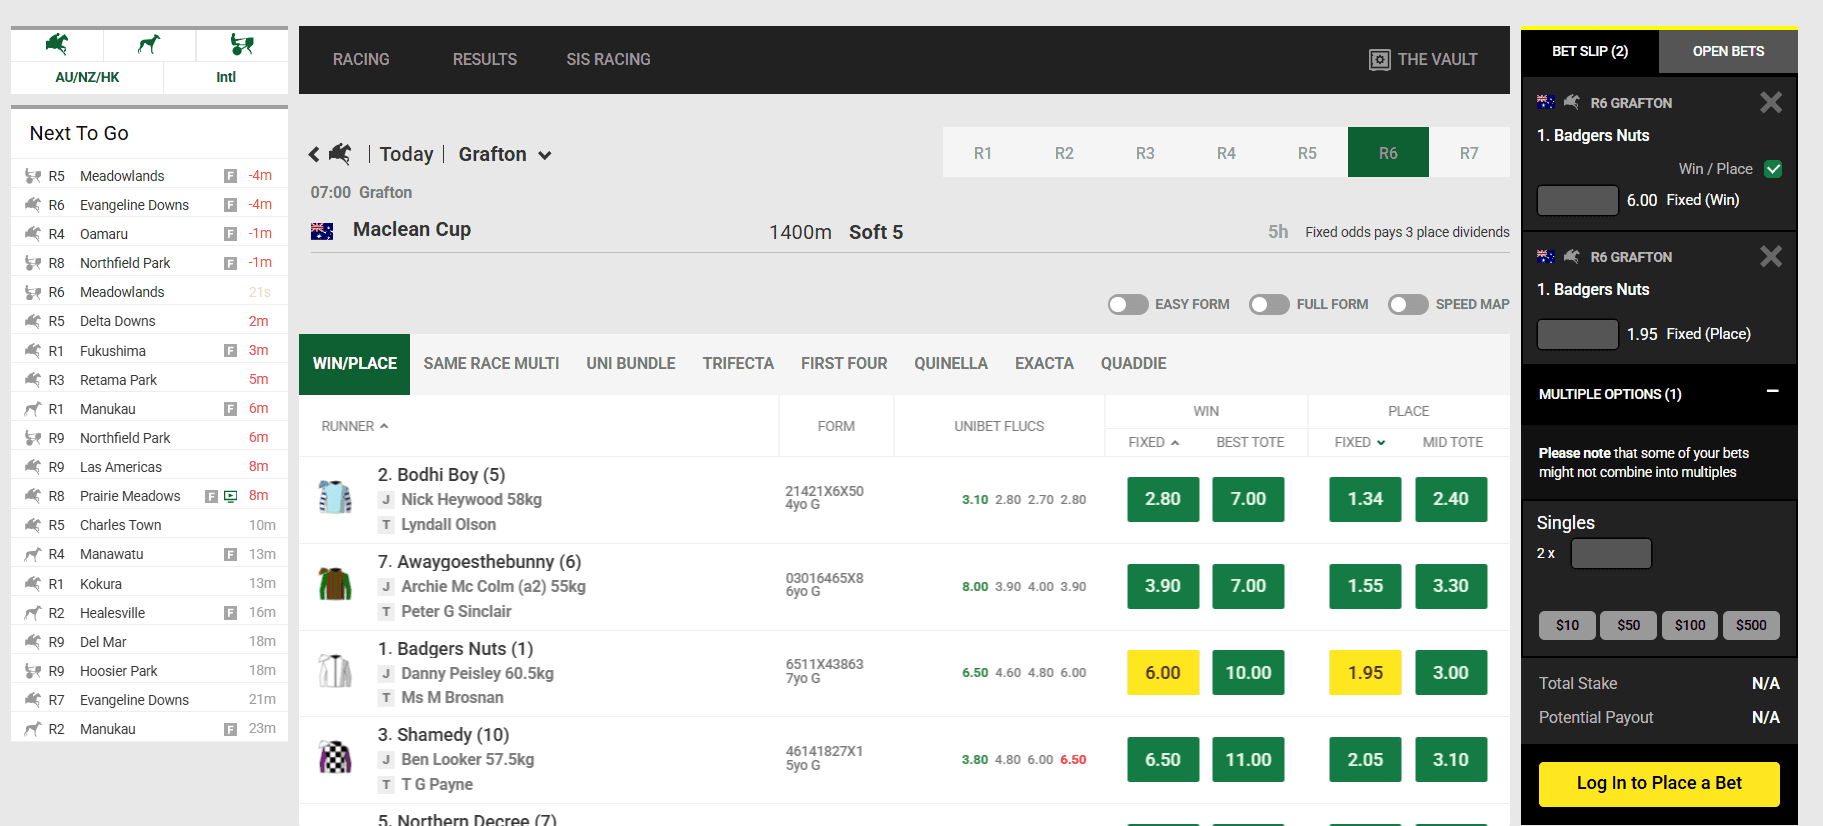This screenshot has height=826, width=1823.
Task: Open The Vault icon
Action: [1379, 60]
